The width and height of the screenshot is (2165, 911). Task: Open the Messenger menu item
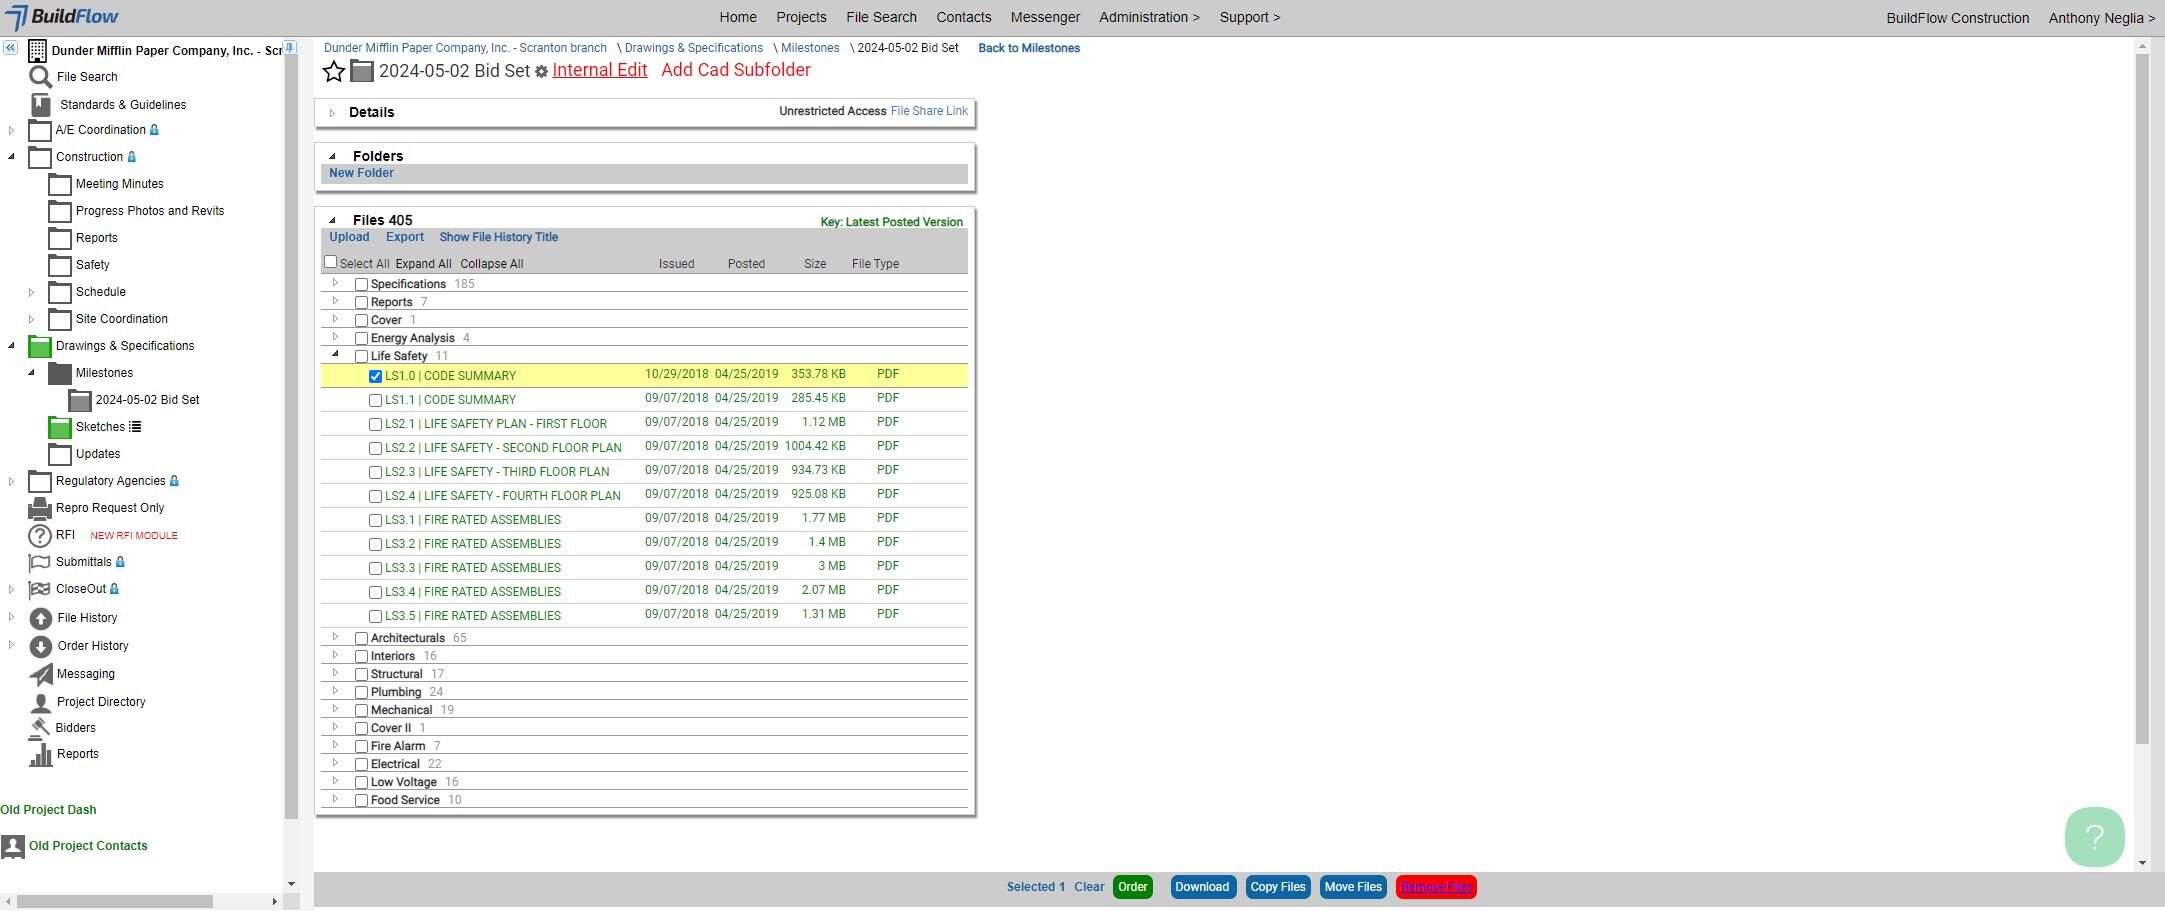click(1045, 17)
